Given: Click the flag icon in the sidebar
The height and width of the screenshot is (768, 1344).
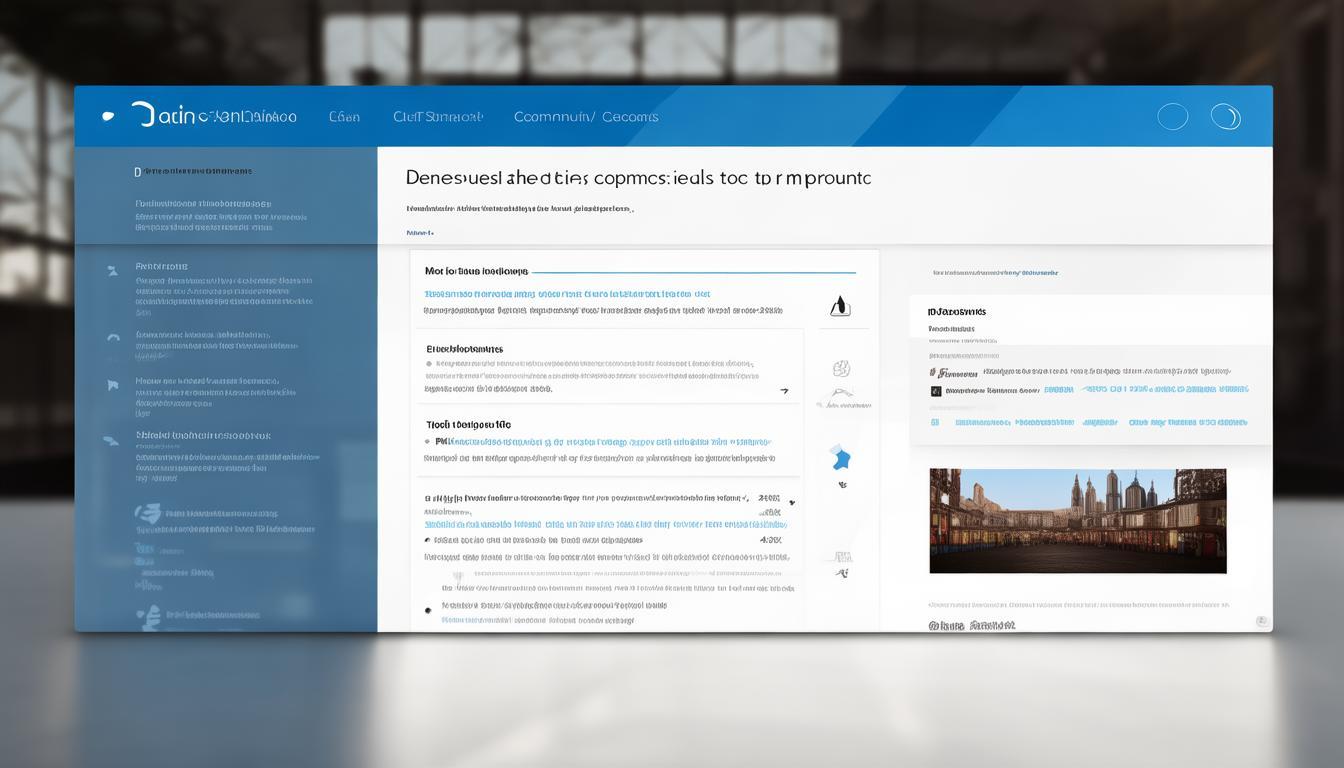Looking at the screenshot, I should (112, 384).
